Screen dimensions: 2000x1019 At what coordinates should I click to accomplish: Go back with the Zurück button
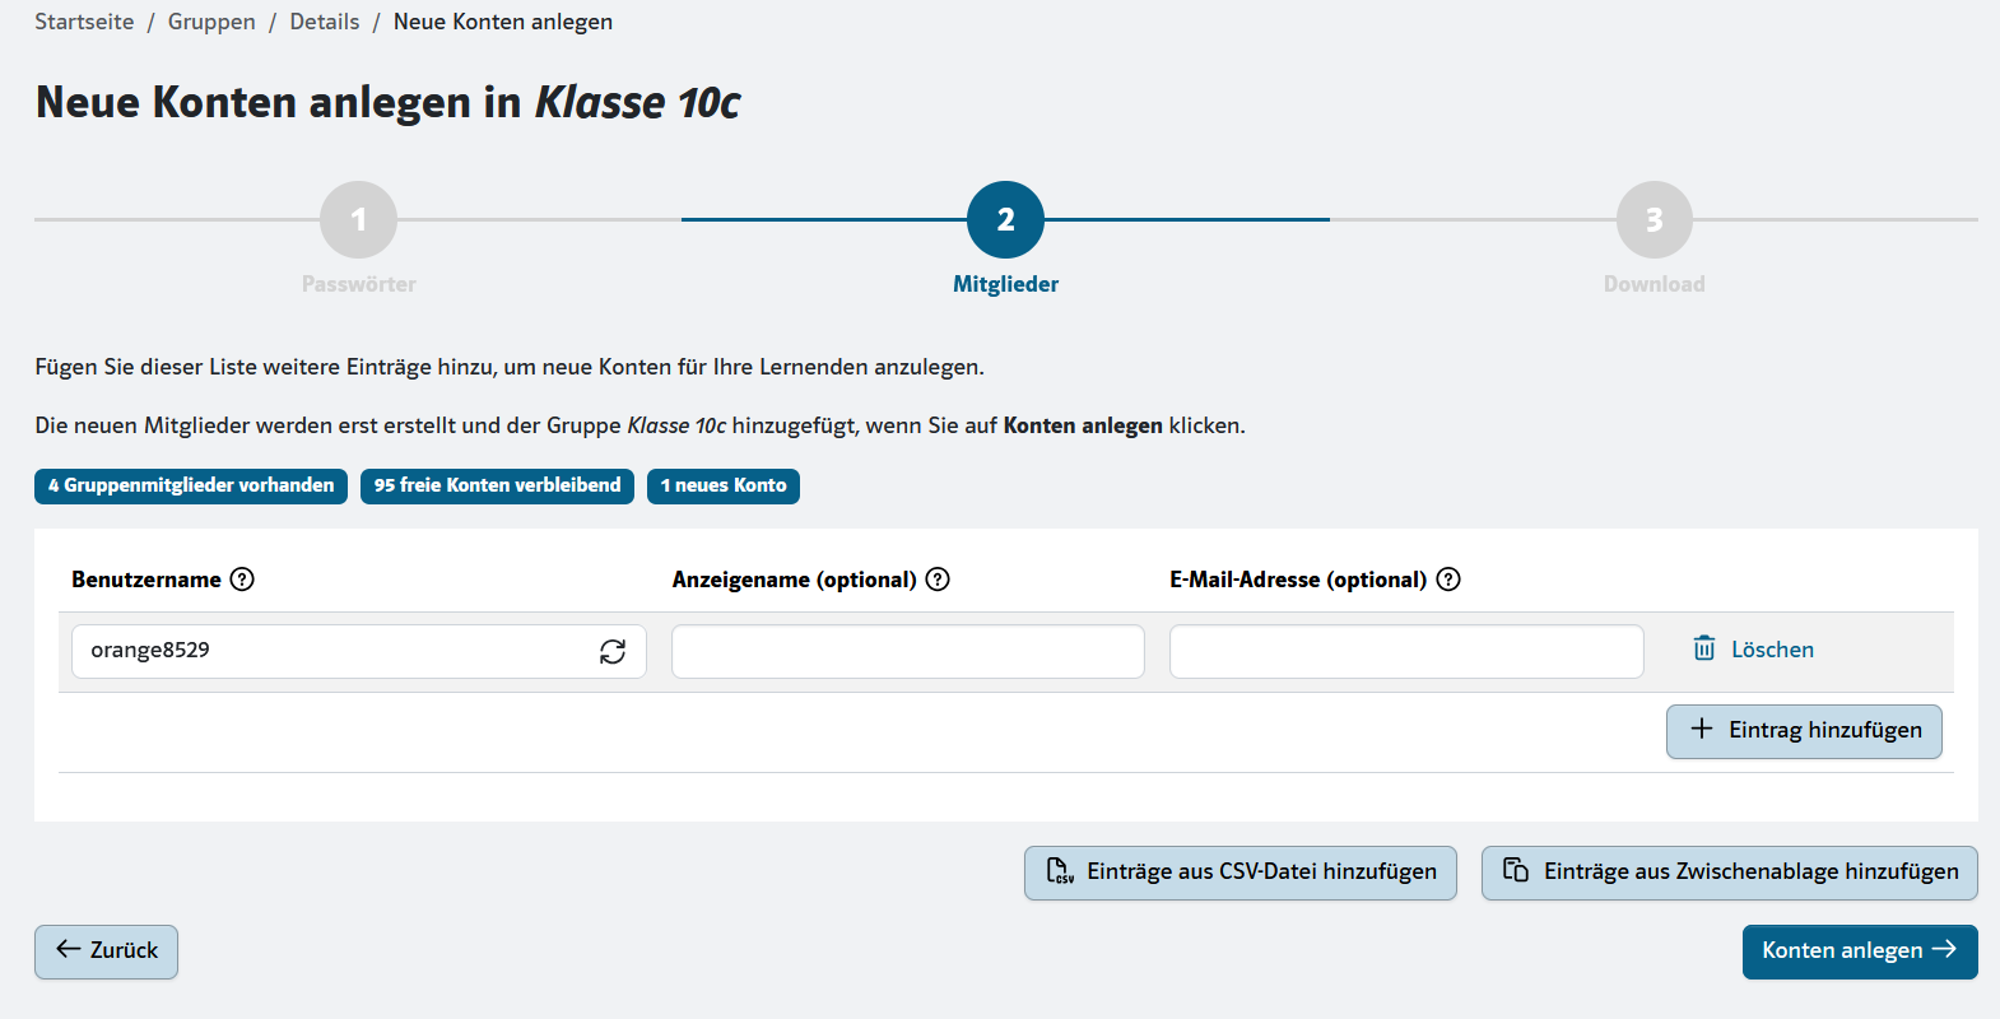106,951
